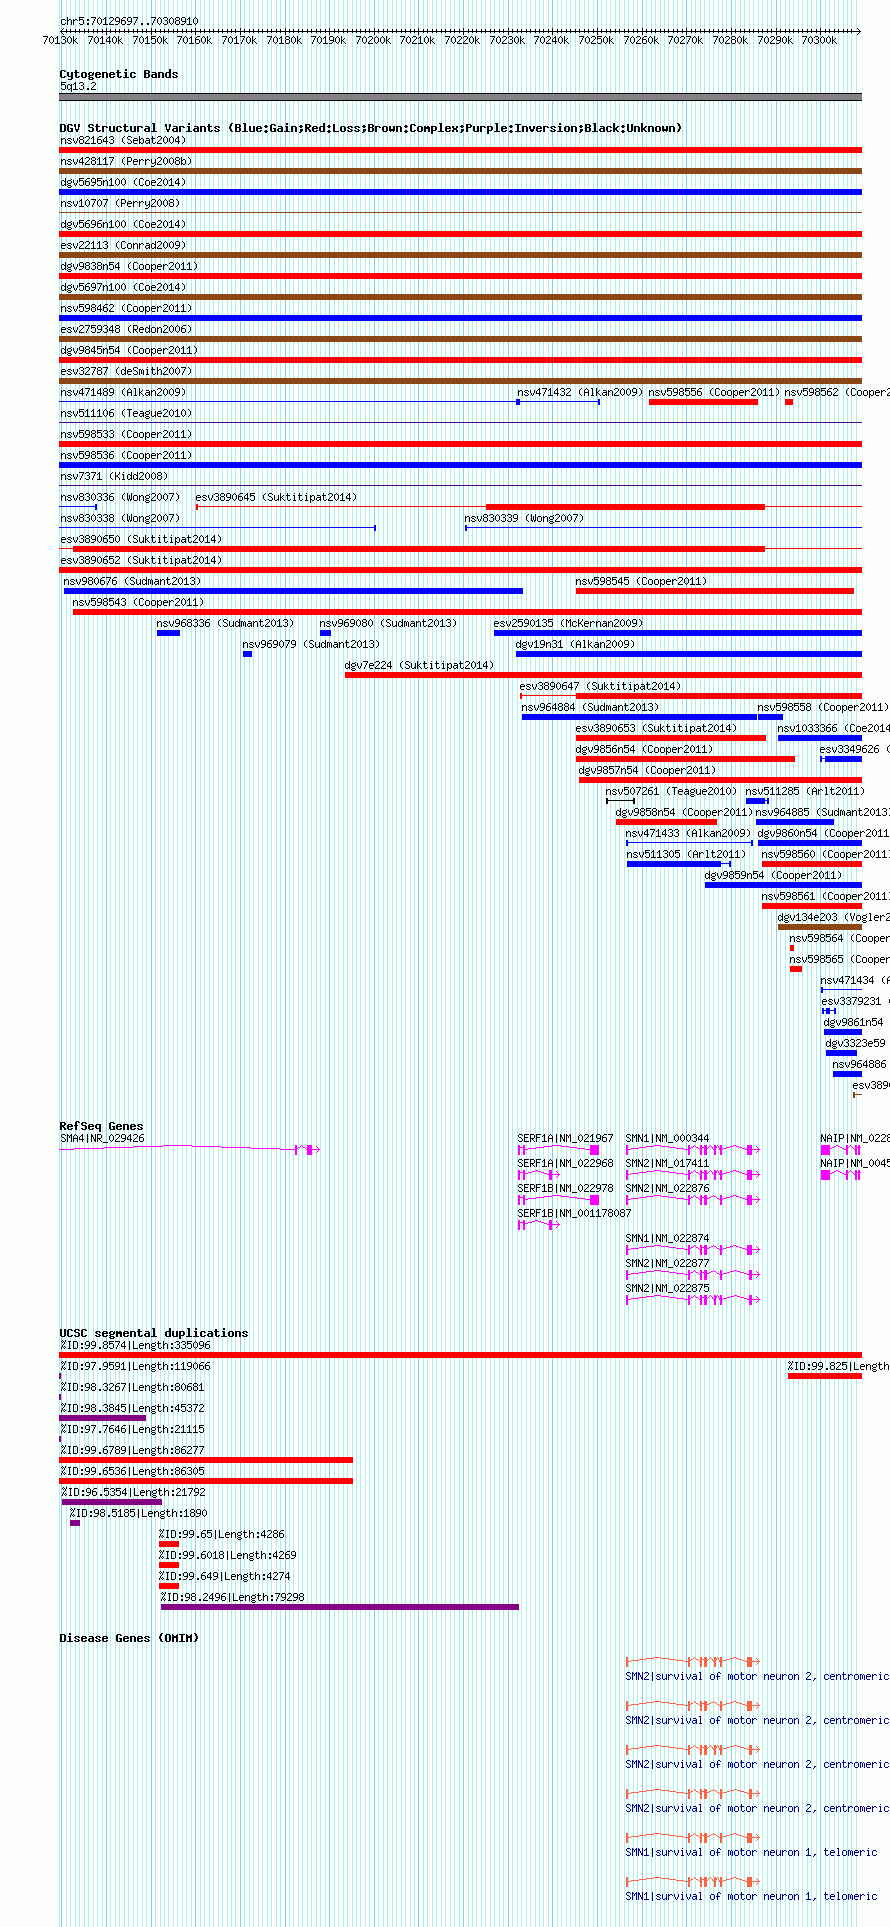Select variant esv32787 (deSmith2007)
This screenshot has width=890, height=1927.
126,371
